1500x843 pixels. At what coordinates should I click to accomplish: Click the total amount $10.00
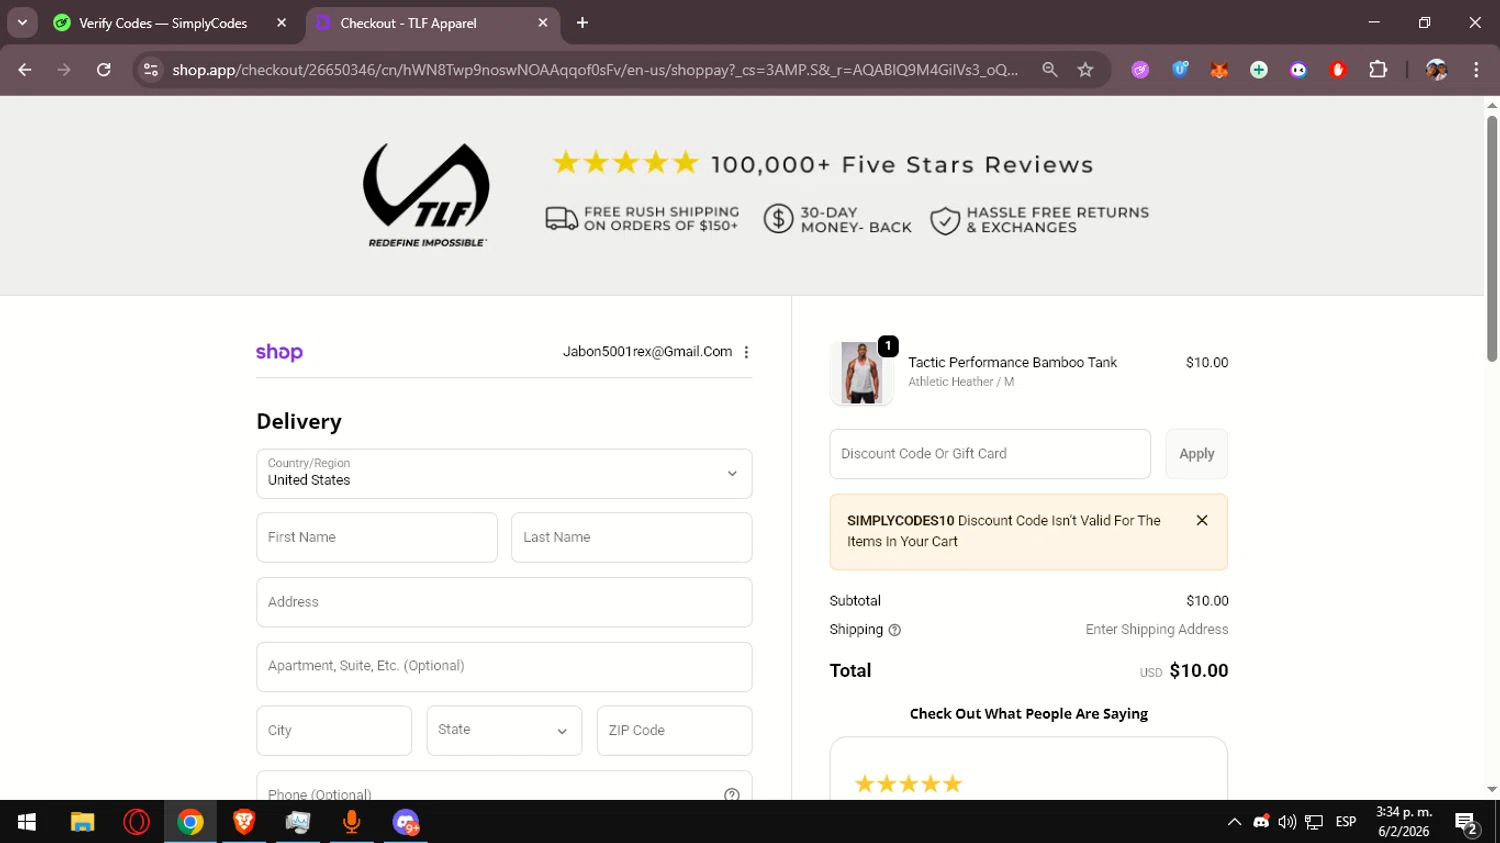tap(1198, 671)
